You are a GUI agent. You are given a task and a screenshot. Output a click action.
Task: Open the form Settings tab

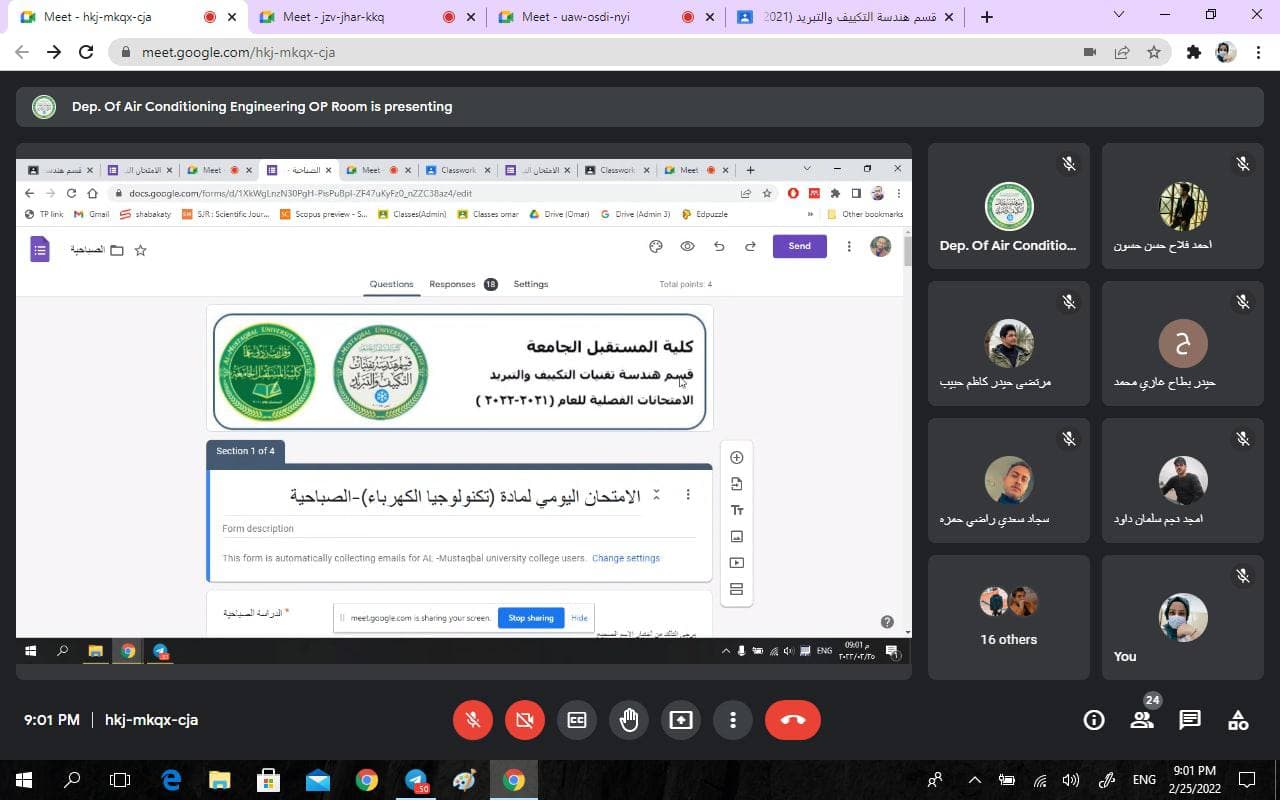pyautogui.click(x=530, y=284)
